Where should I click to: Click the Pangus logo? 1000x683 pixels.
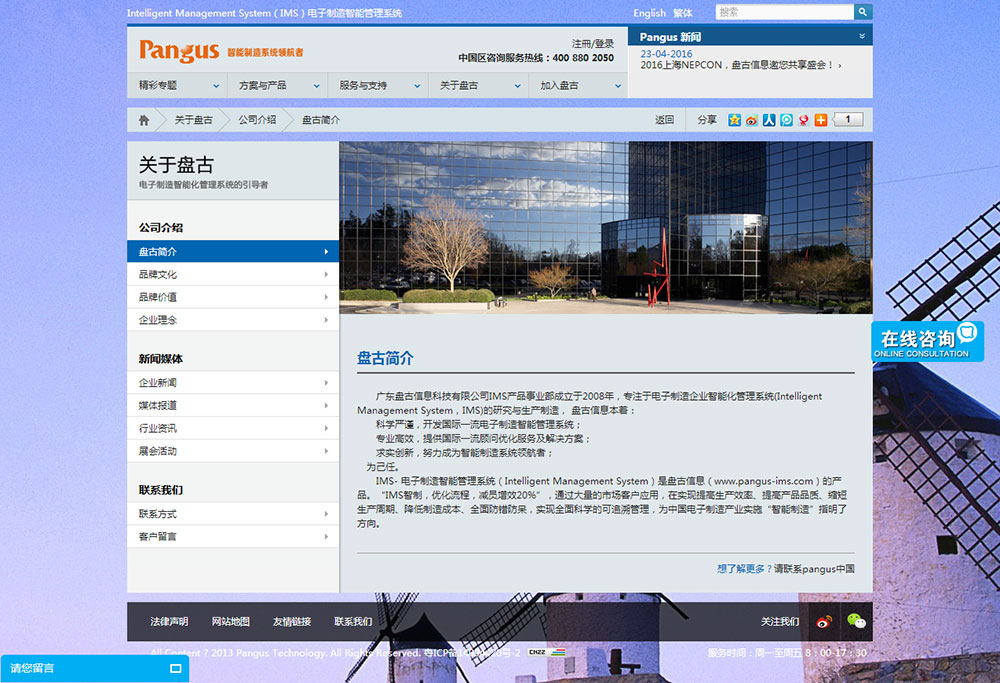pos(179,51)
